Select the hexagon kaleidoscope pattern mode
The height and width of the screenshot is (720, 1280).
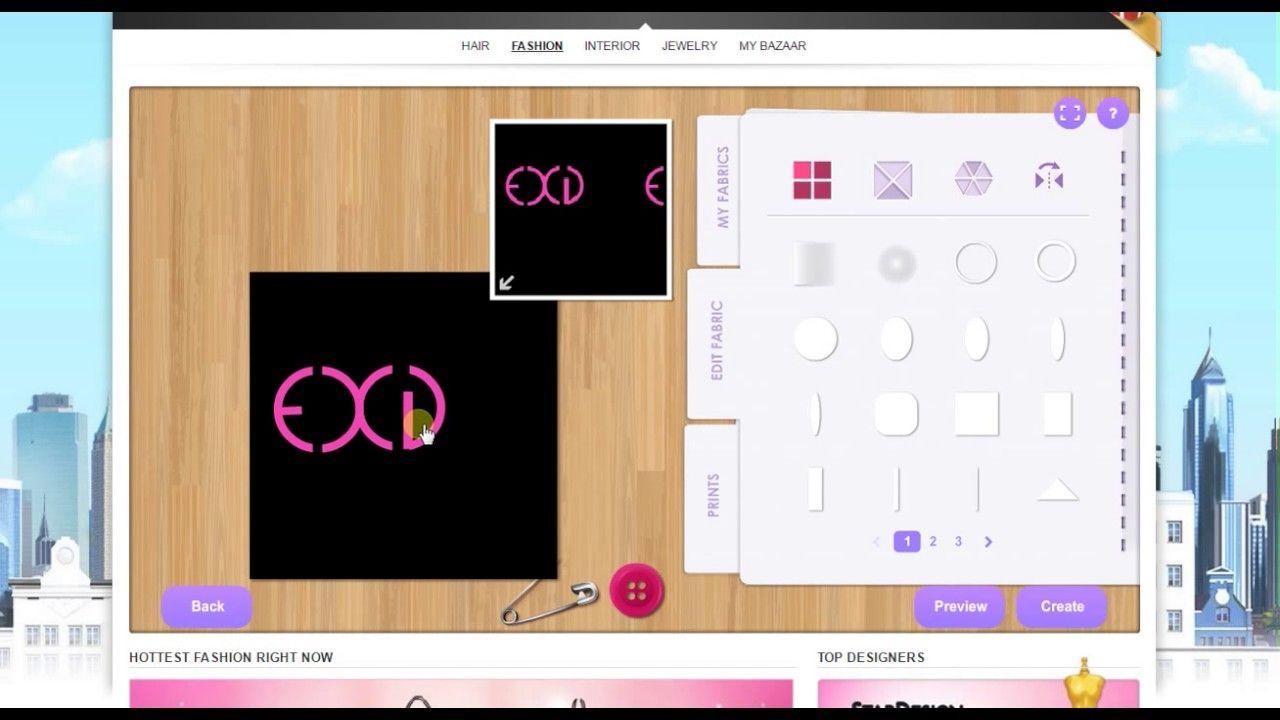[x=973, y=179]
